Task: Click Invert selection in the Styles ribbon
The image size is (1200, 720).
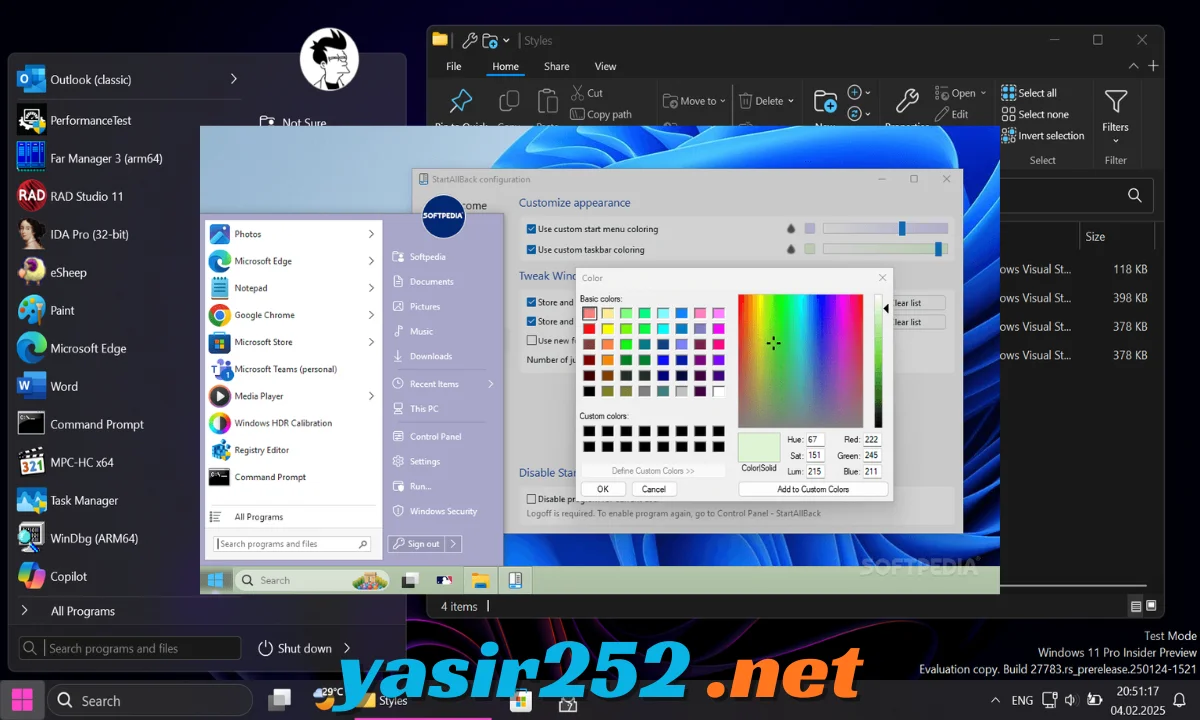Action: coord(1043,136)
